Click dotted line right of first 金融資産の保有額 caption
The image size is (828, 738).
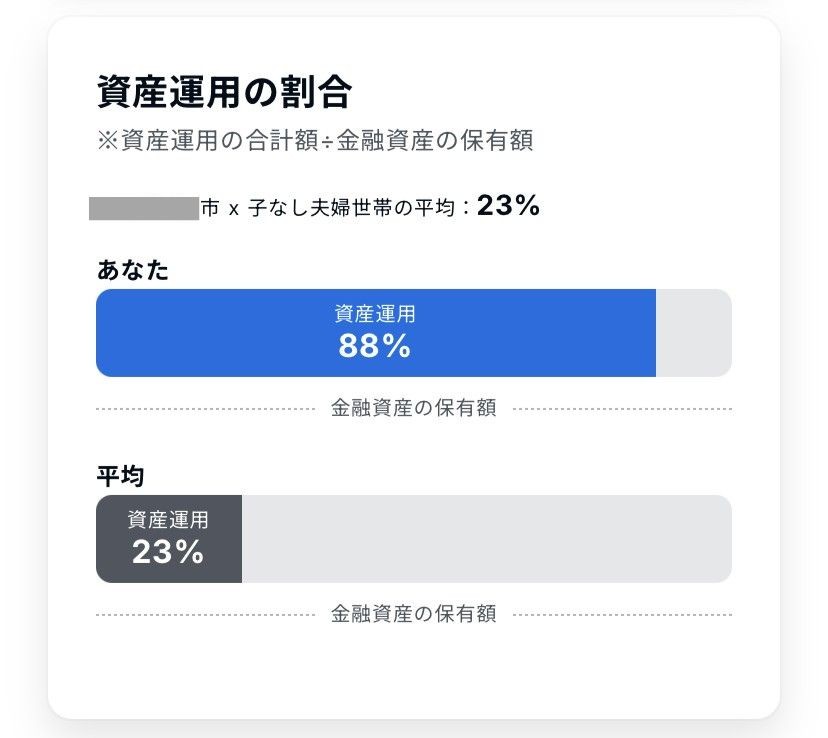622,409
